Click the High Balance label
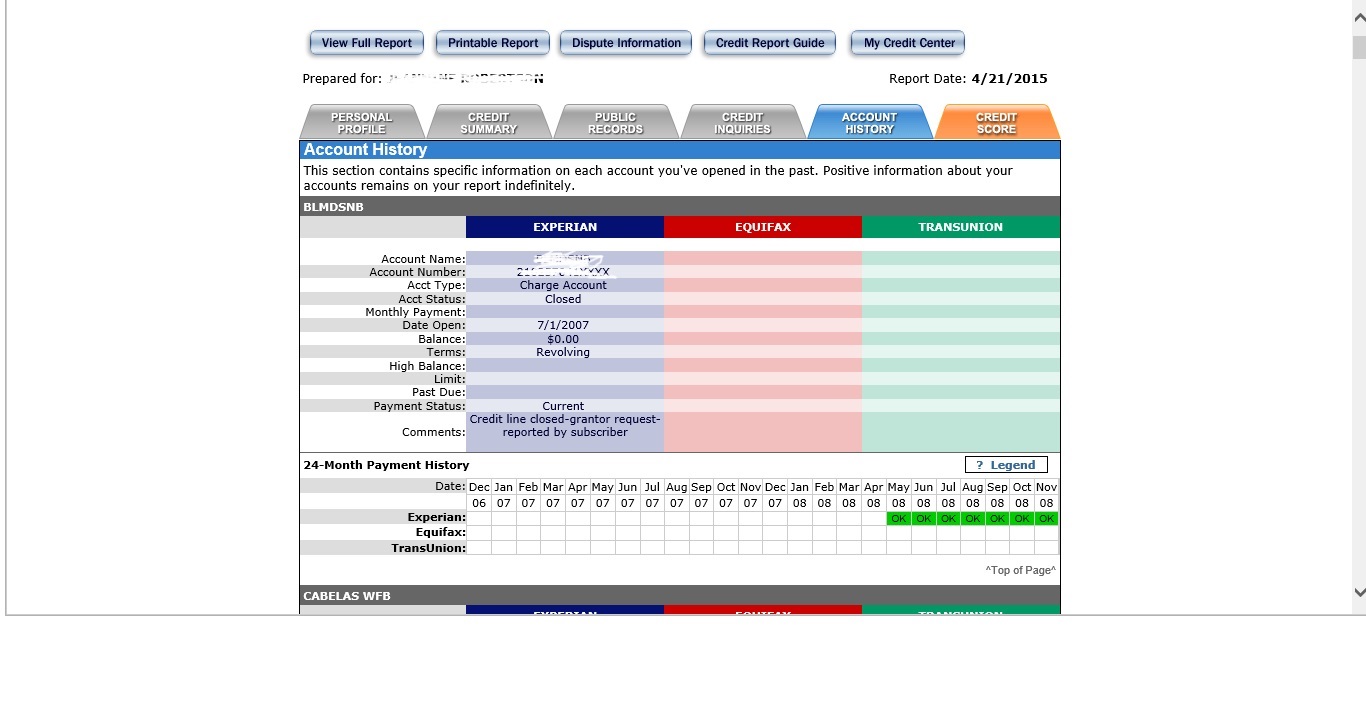 point(427,366)
